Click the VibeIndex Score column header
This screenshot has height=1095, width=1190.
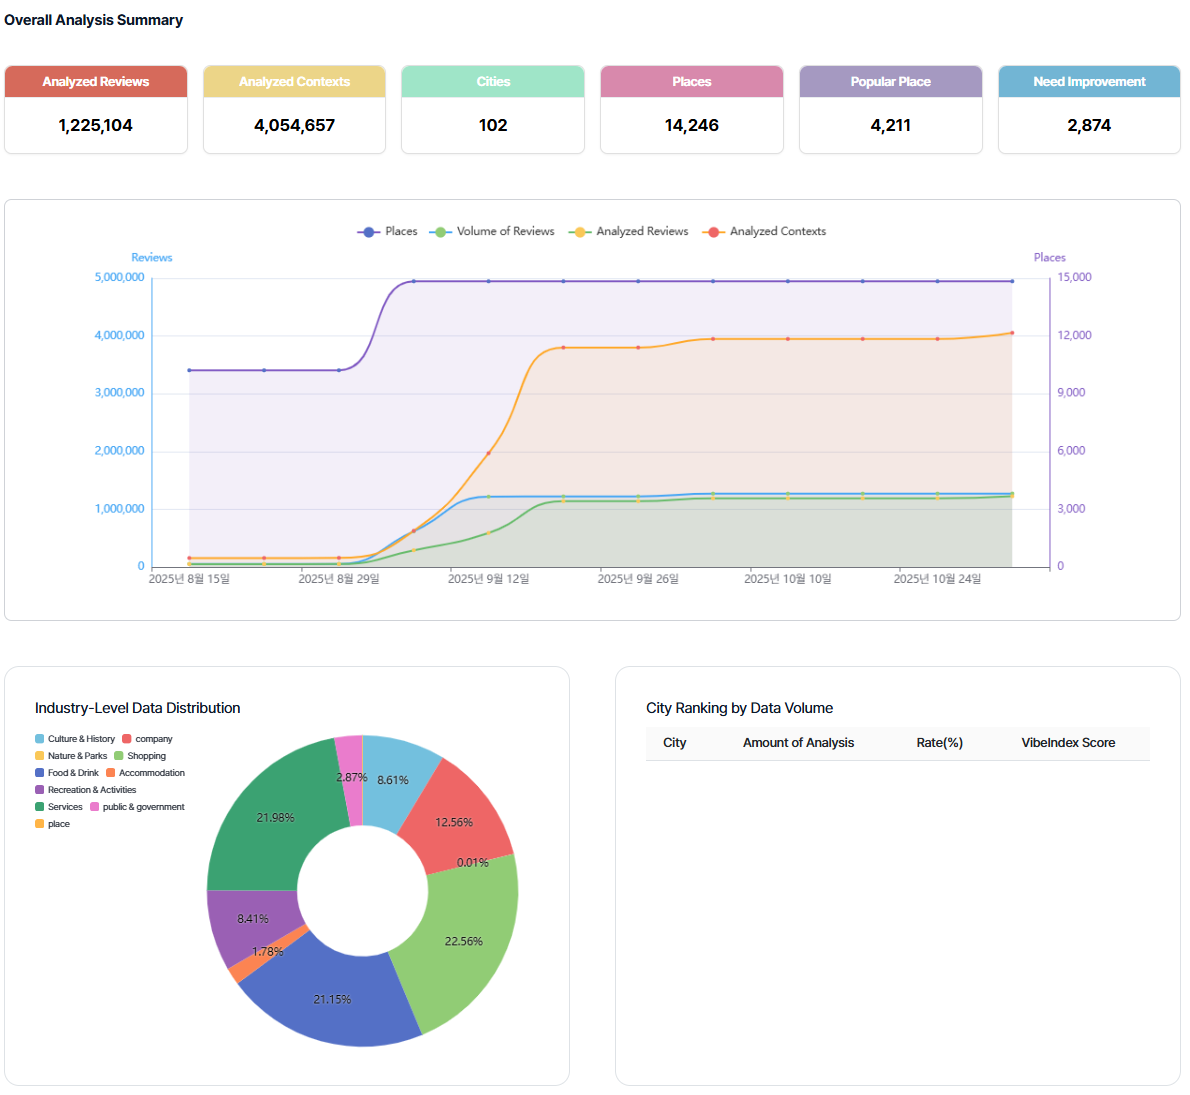click(x=1067, y=743)
